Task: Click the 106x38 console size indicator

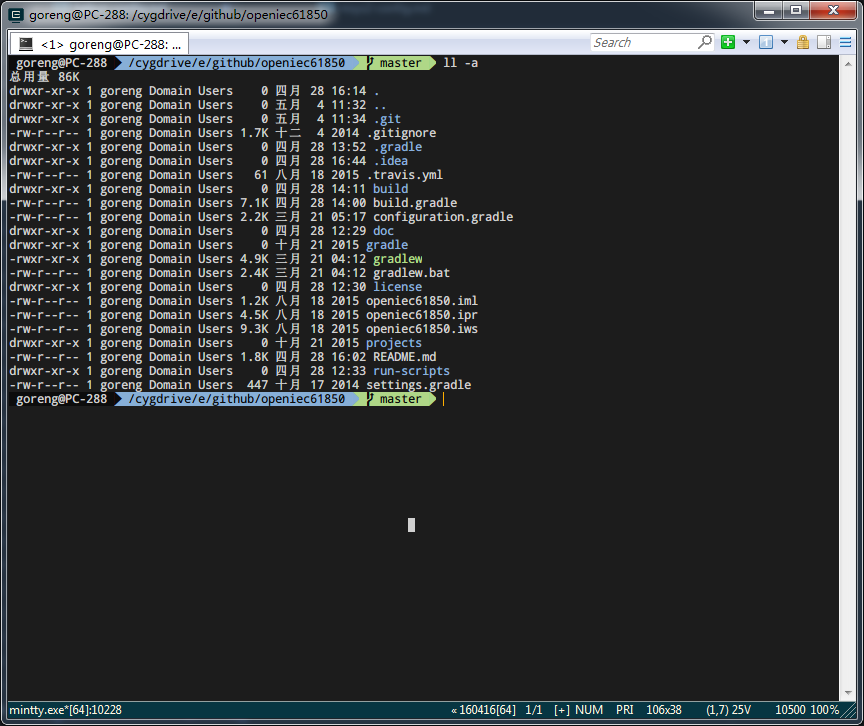Action: (664, 709)
